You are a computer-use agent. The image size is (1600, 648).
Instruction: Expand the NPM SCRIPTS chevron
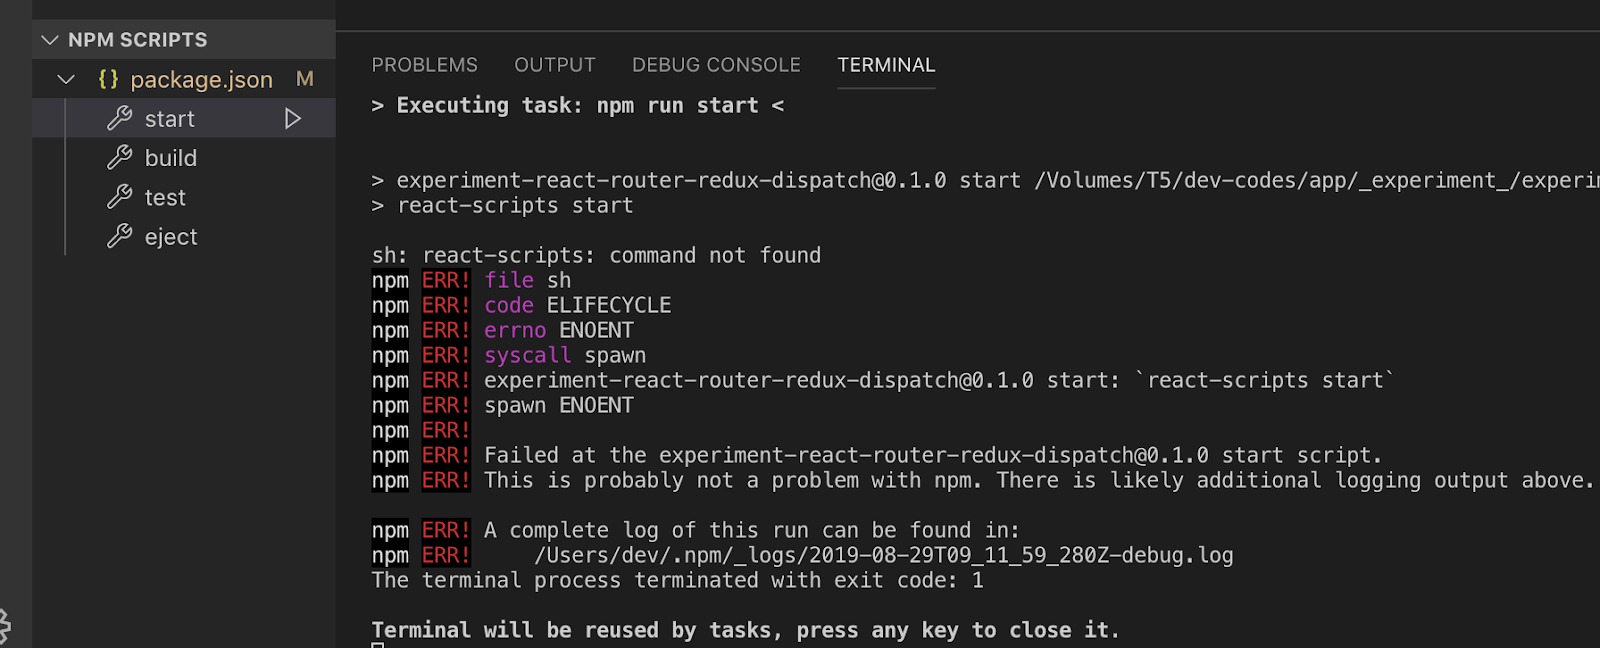(x=48, y=39)
